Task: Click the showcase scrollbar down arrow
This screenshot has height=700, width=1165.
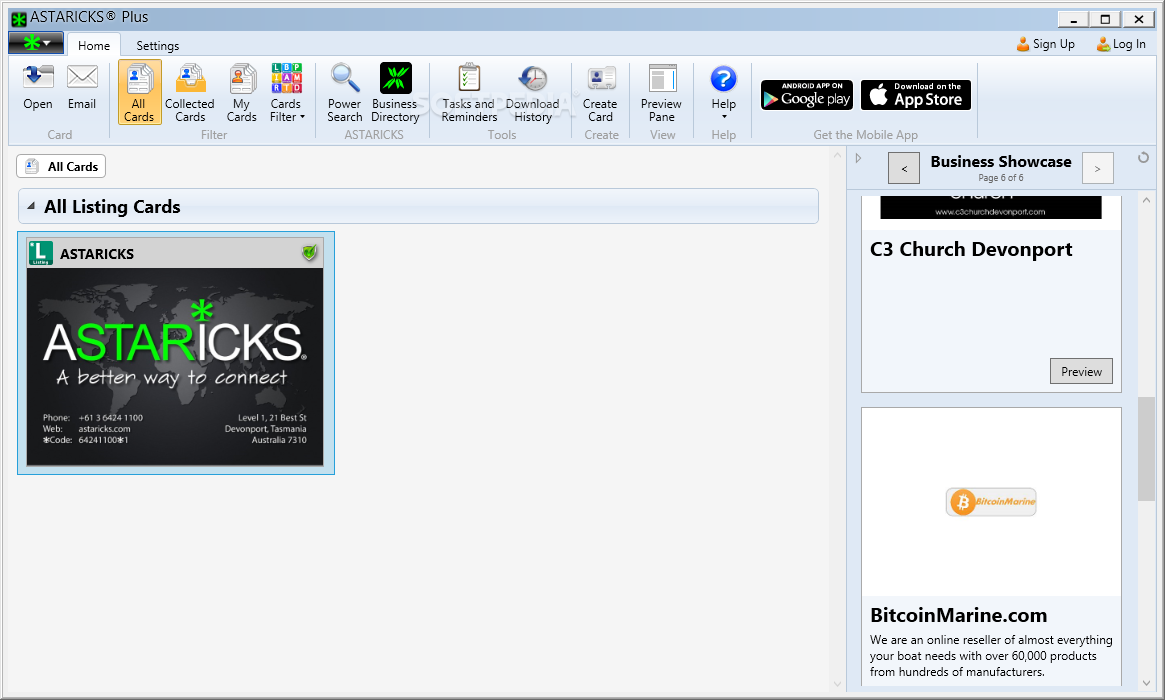Action: (x=1146, y=683)
